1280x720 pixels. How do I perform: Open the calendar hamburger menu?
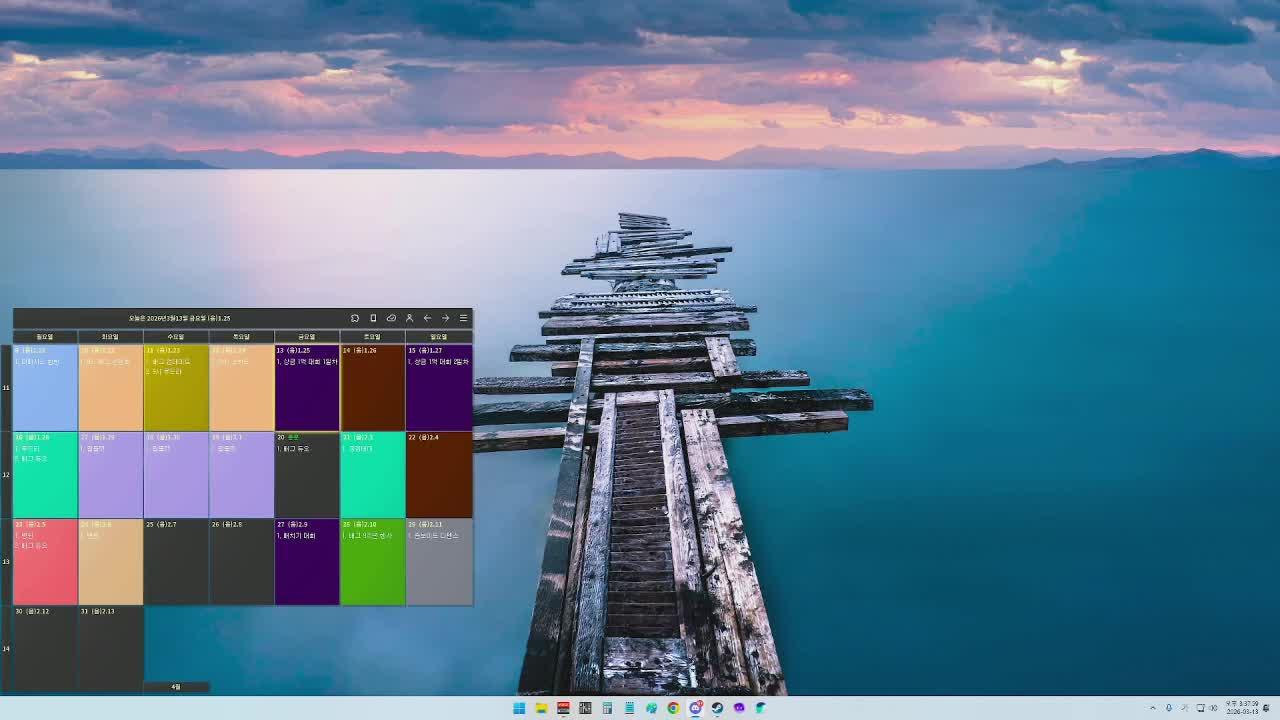[x=463, y=318]
